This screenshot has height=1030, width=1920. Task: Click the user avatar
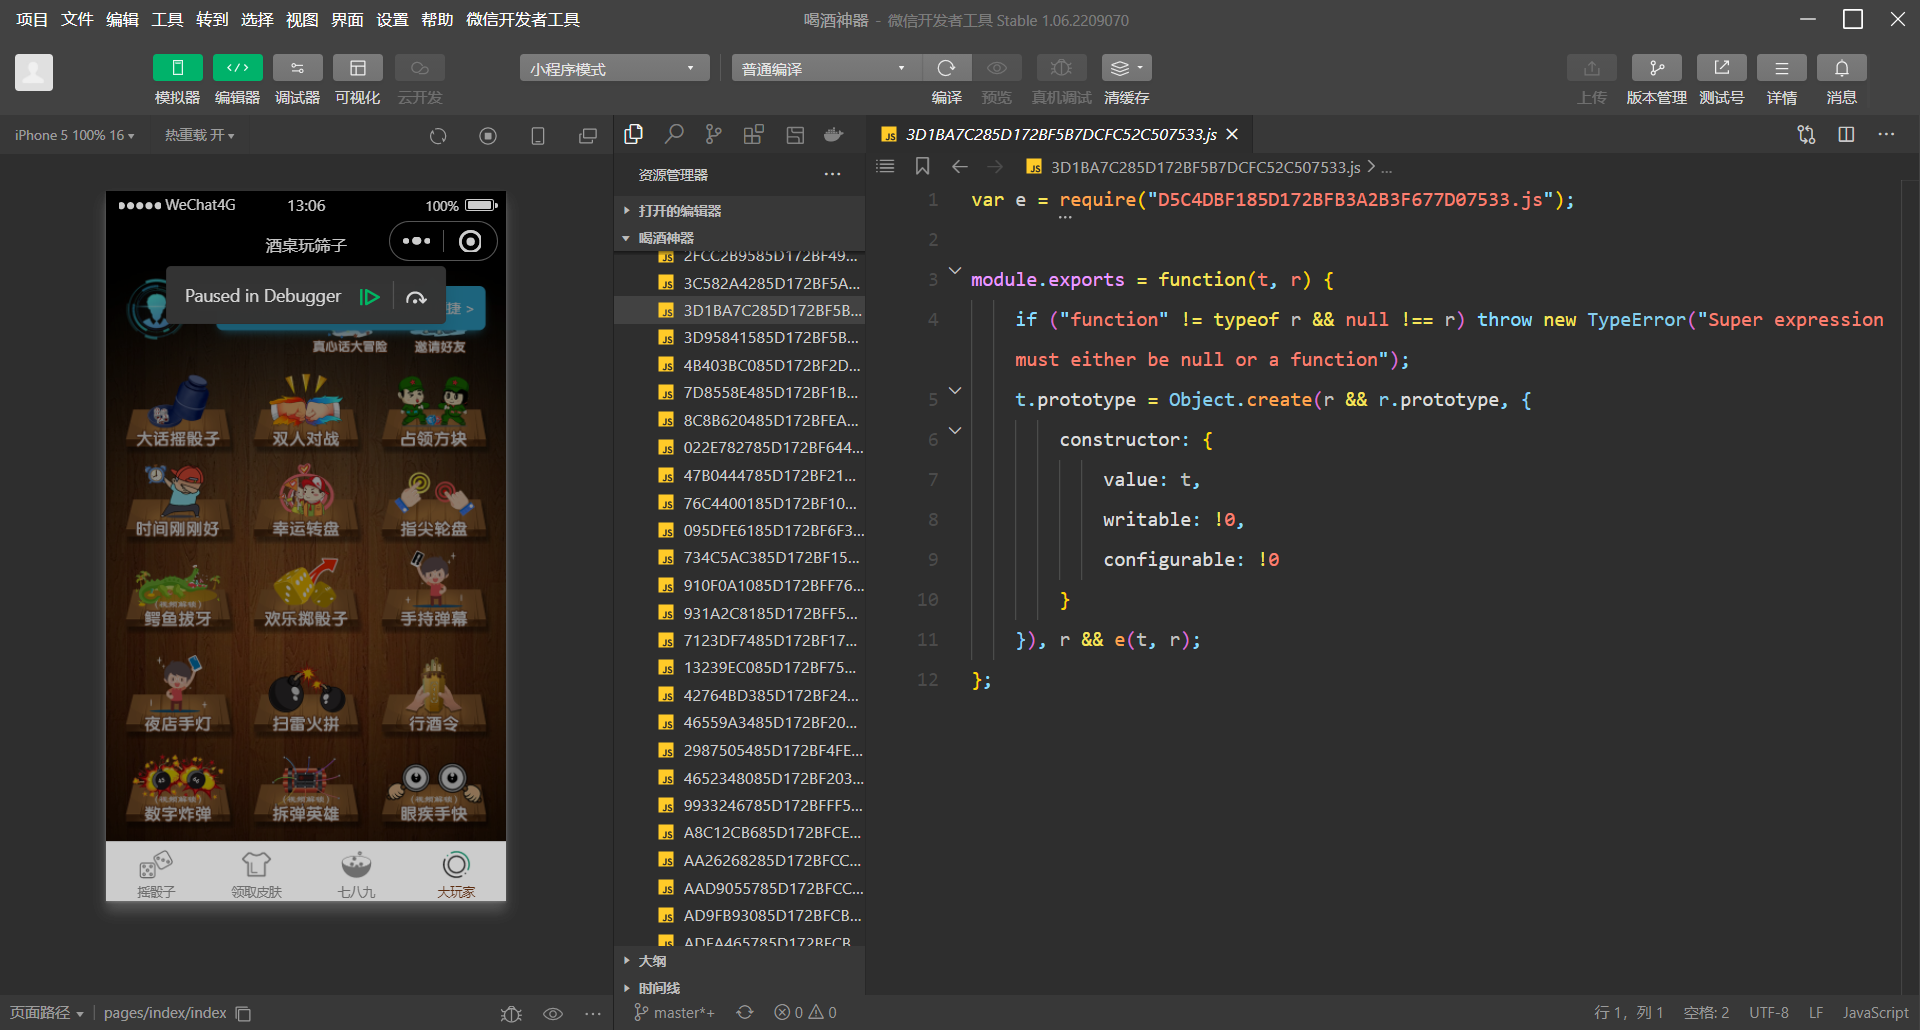(34, 72)
